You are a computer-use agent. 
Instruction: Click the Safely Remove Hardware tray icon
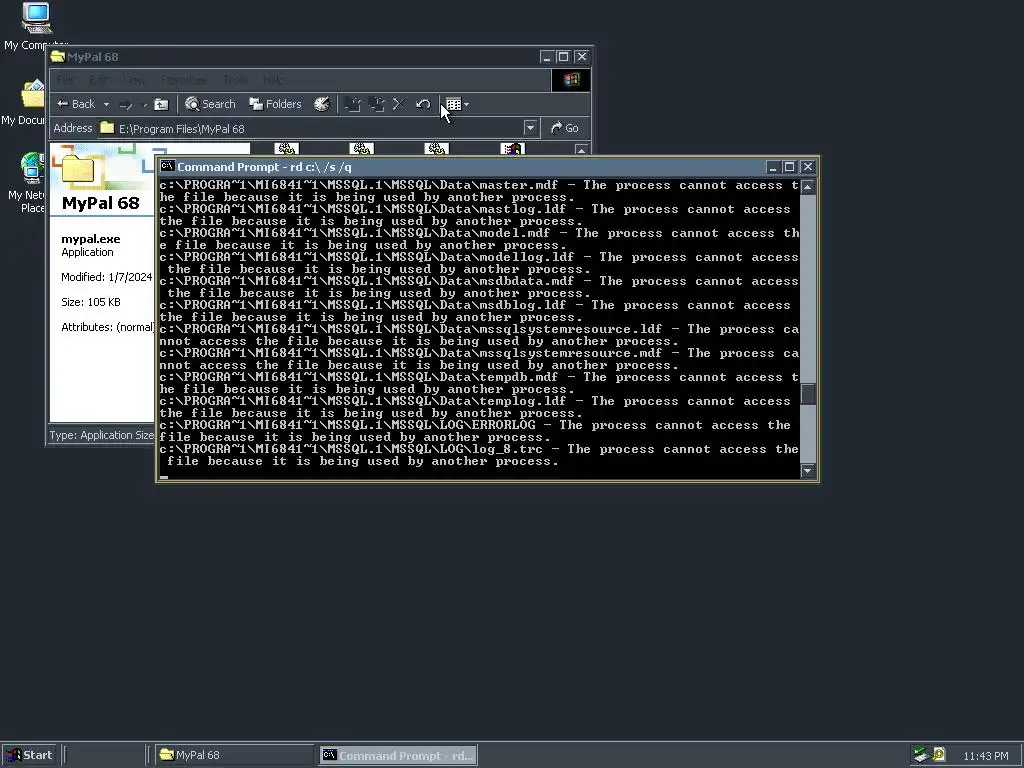pyautogui.click(x=921, y=755)
